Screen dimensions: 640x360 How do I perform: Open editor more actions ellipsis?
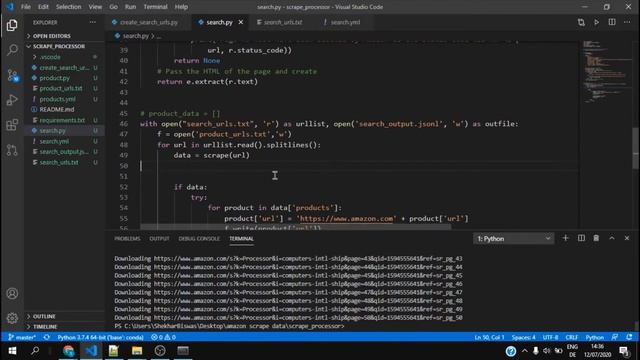[627, 22]
